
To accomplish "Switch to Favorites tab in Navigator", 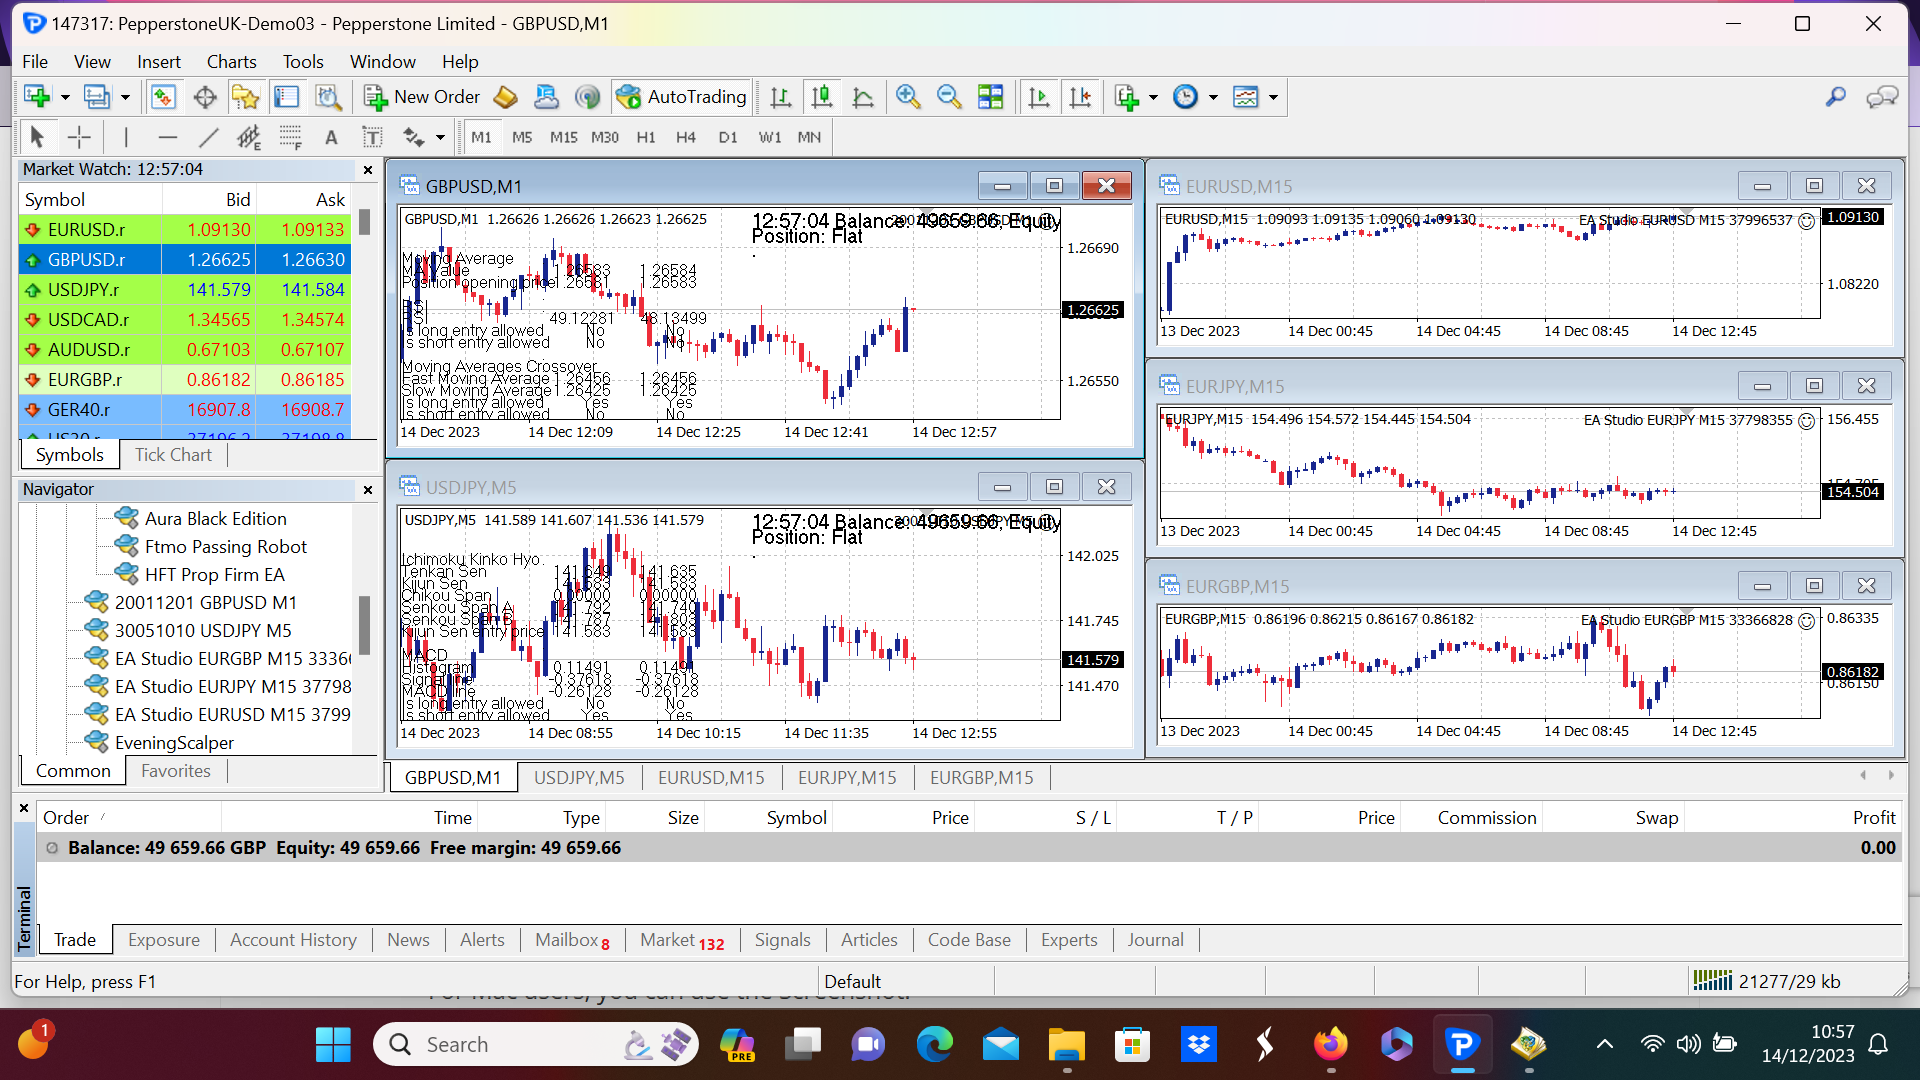I will click(x=176, y=771).
